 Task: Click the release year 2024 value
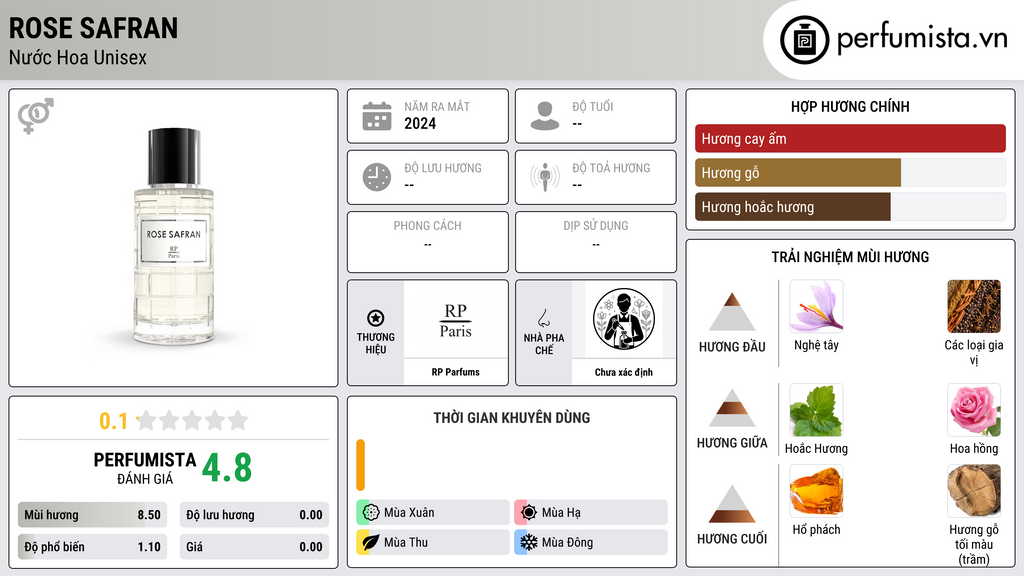[x=420, y=123]
